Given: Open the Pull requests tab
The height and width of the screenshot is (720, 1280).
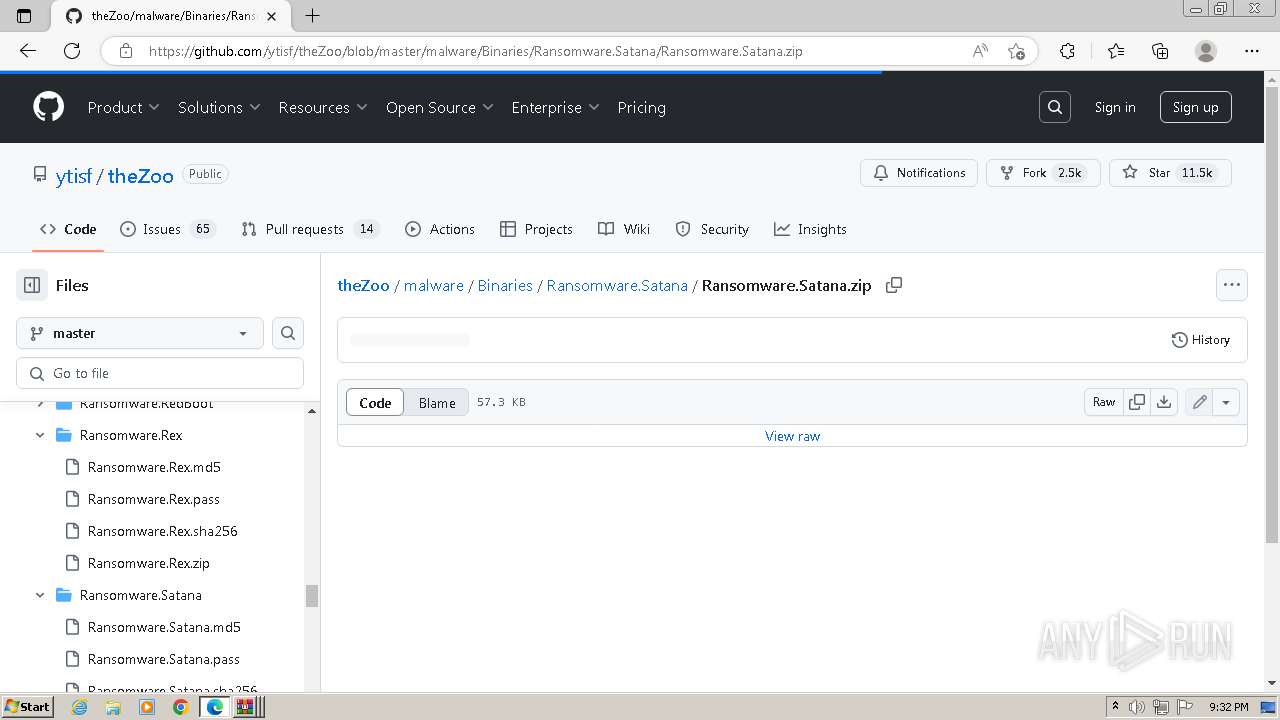Looking at the screenshot, I should click(310, 229).
